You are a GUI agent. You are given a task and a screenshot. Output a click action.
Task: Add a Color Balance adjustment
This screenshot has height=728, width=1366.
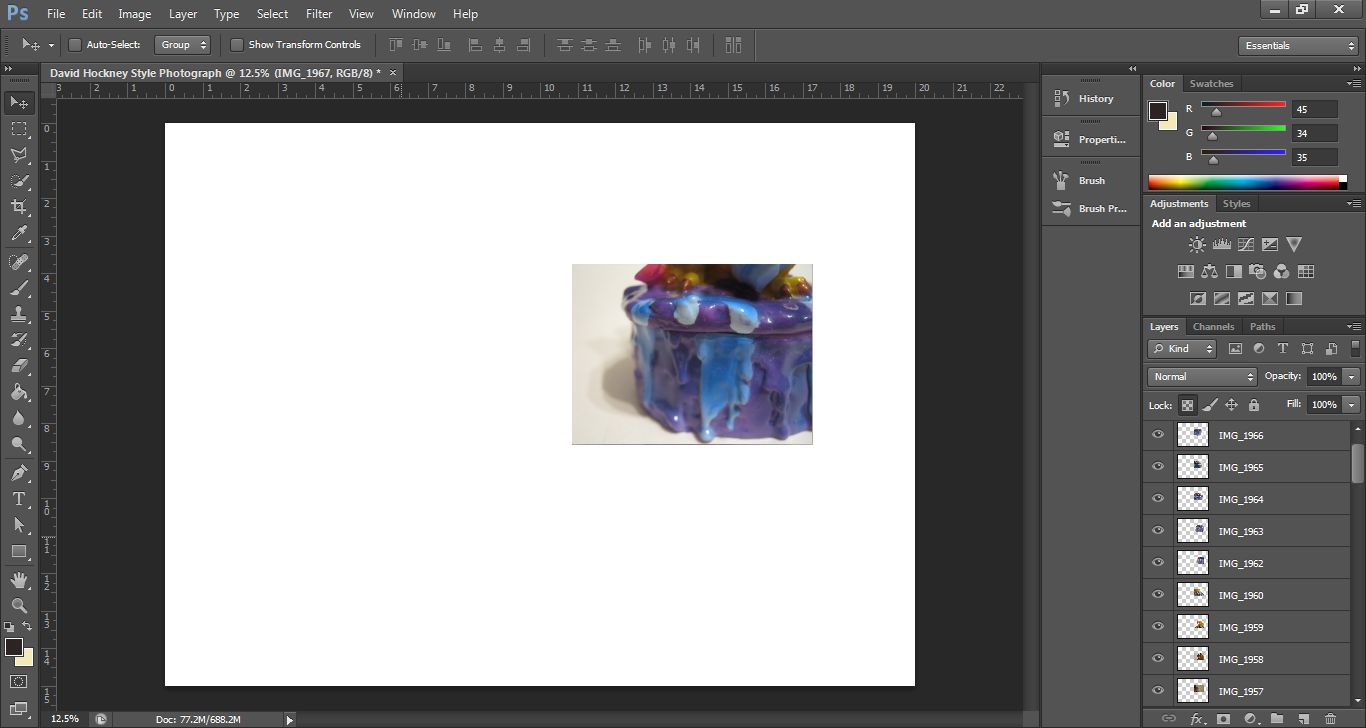tap(1210, 271)
